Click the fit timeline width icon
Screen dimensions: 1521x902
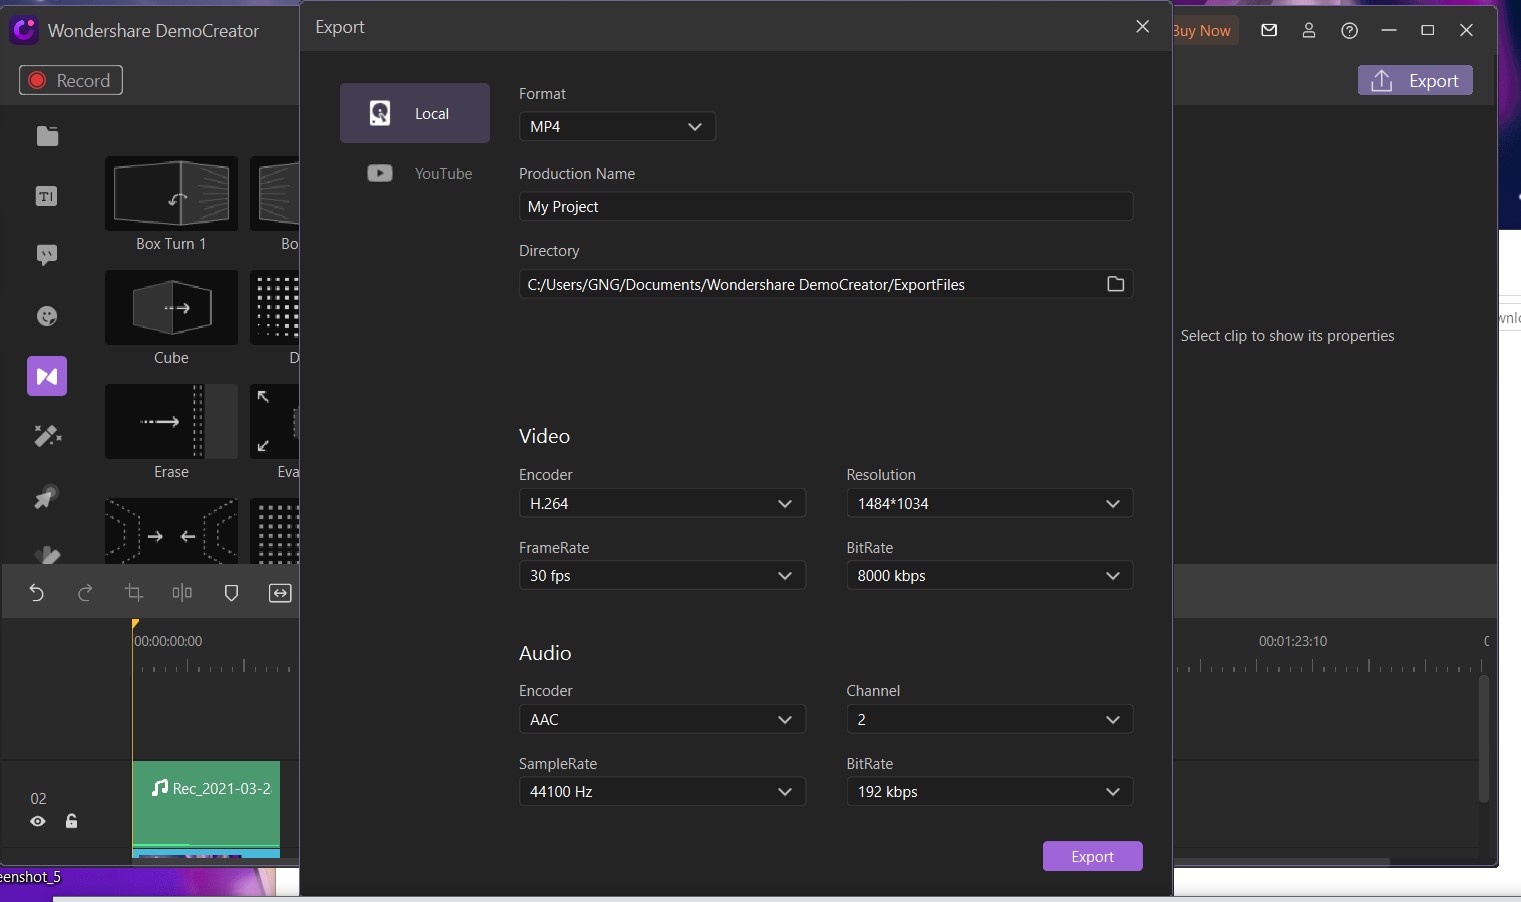click(x=280, y=593)
